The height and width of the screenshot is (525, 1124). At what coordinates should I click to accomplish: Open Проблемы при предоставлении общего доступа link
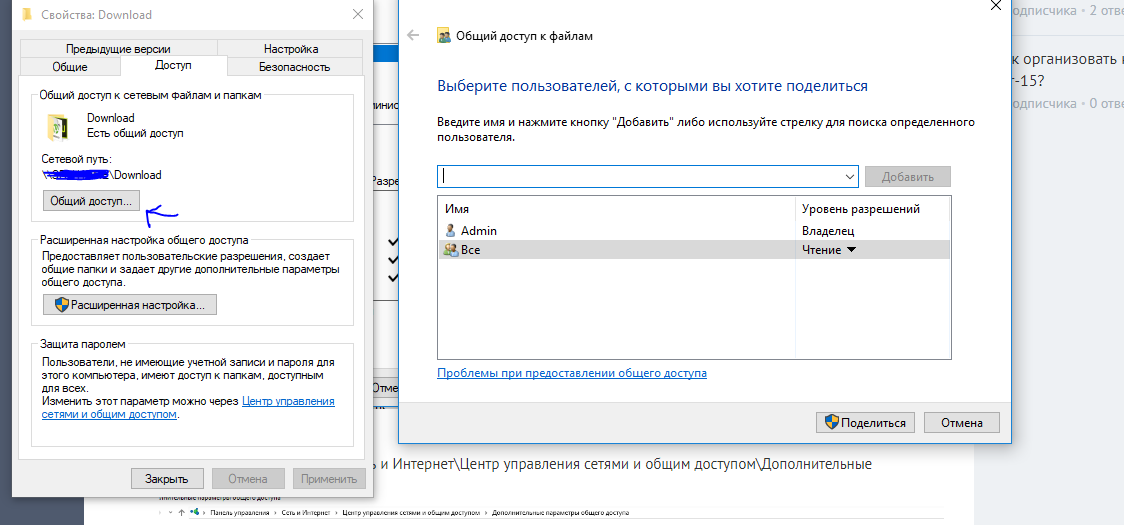point(572,373)
